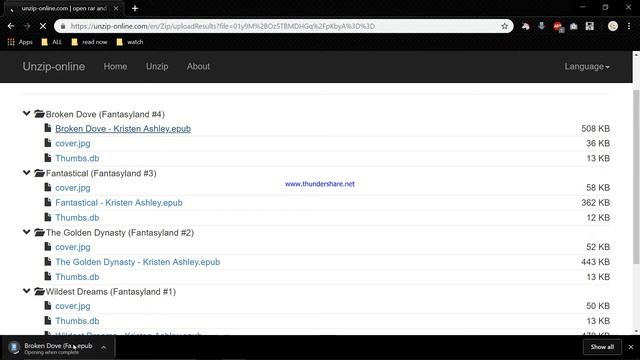Viewport: 640px width, 360px height.
Task: Click the file icon beside Fantastical epub
Action: [48, 202]
